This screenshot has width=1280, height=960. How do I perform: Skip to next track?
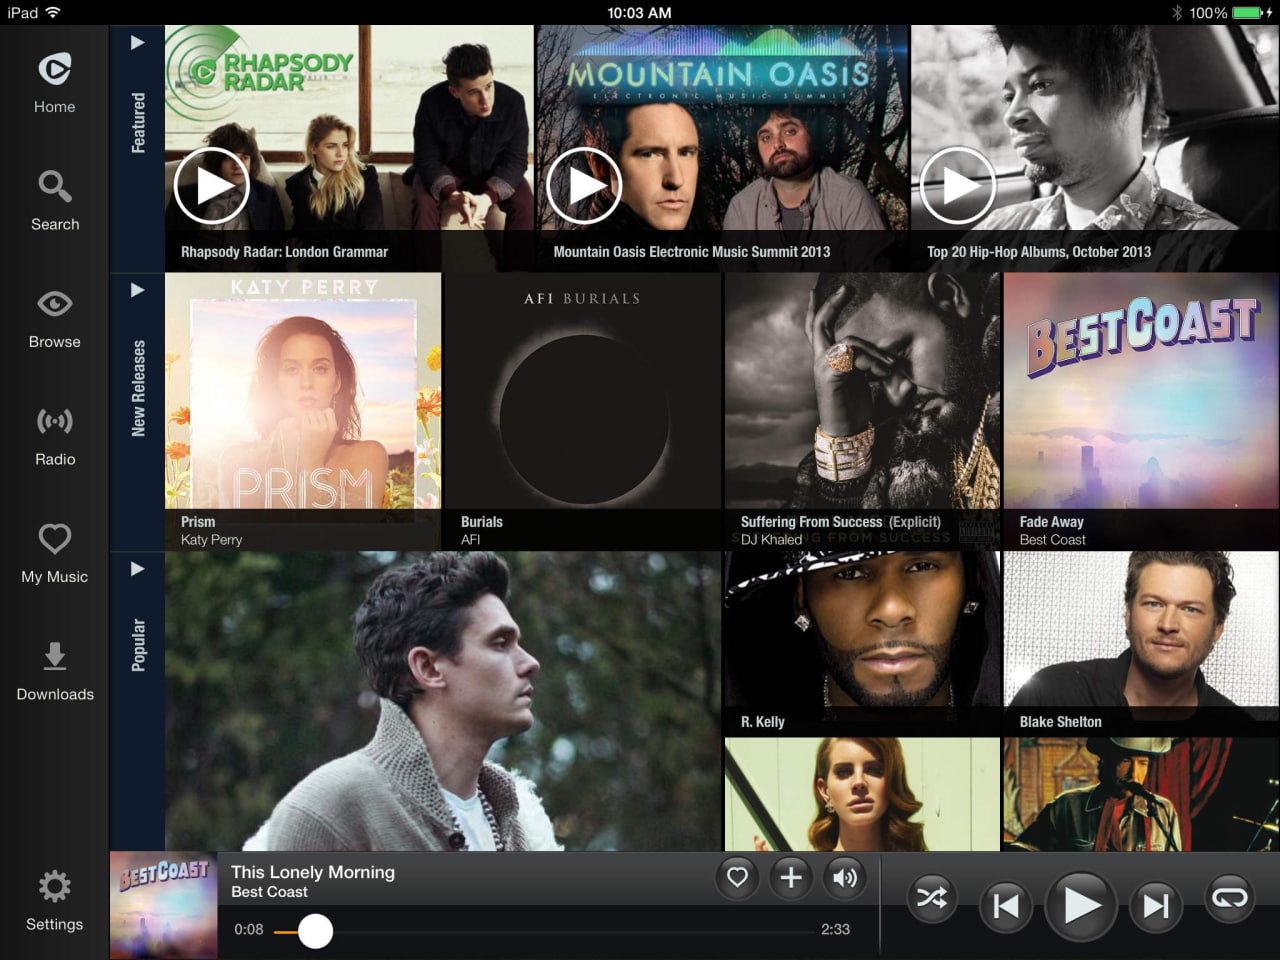(1156, 906)
